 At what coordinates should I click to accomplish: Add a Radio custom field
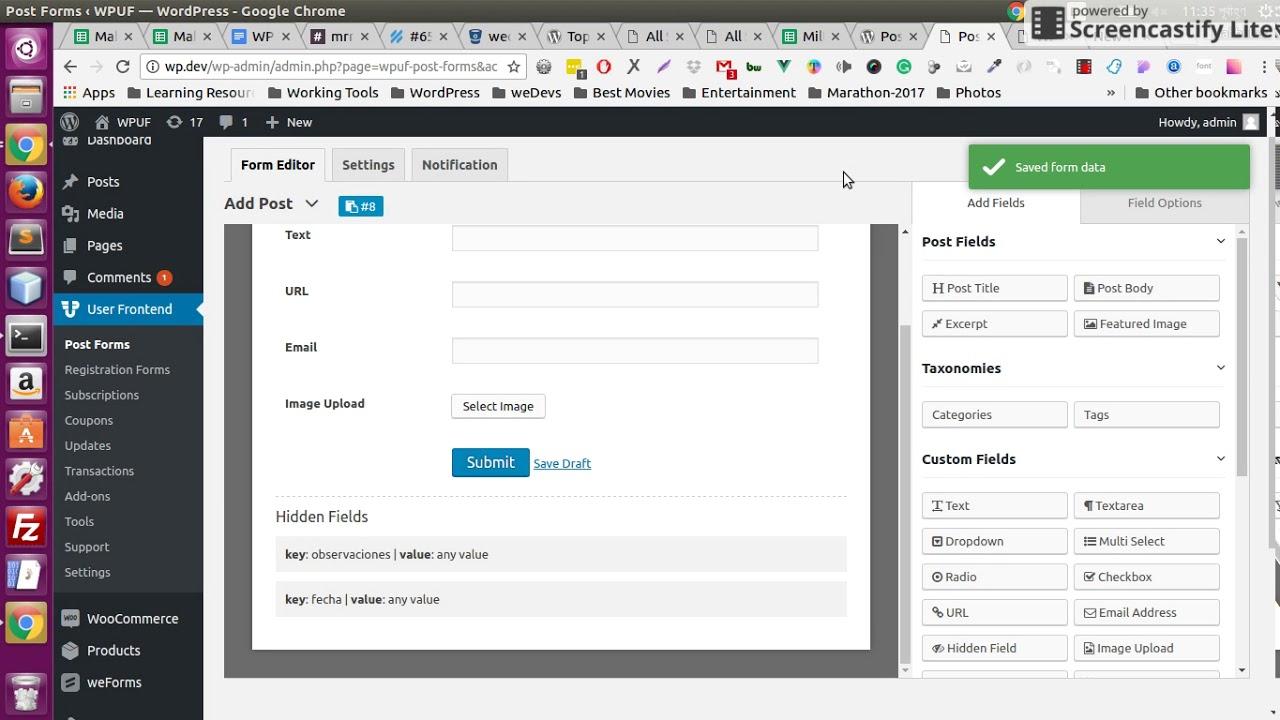995,577
